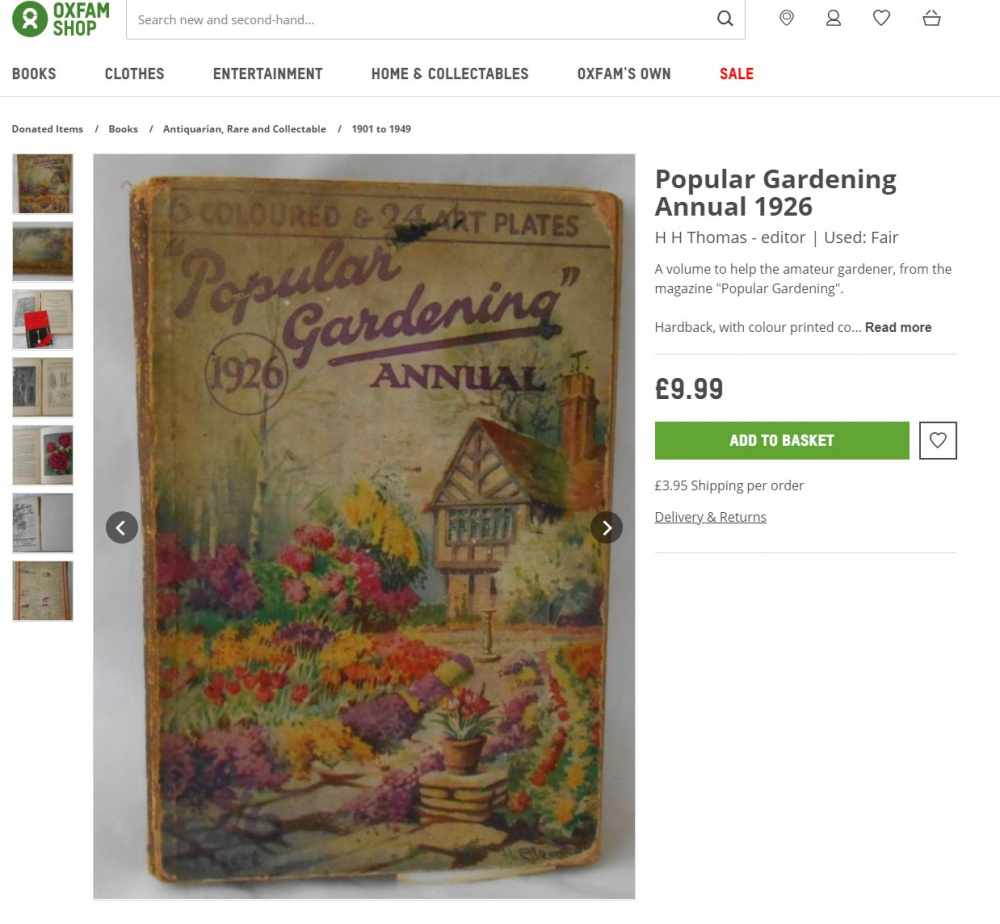Click the search magnifier icon
This screenshot has width=1000, height=924.
point(724,18)
